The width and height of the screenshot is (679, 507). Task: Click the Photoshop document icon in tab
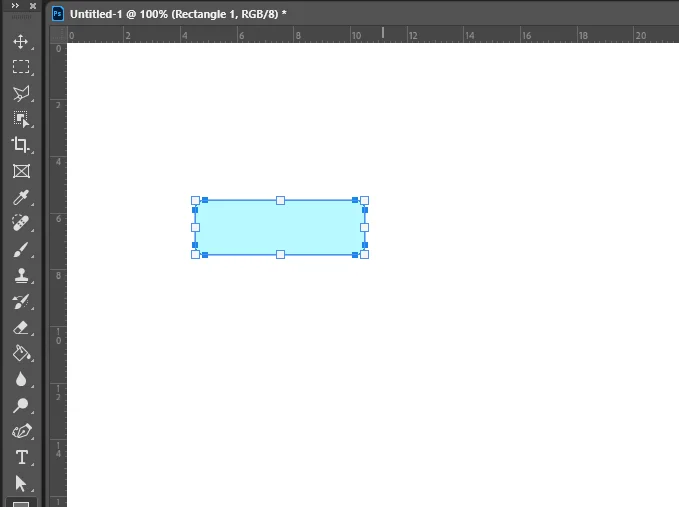coord(58,14)
